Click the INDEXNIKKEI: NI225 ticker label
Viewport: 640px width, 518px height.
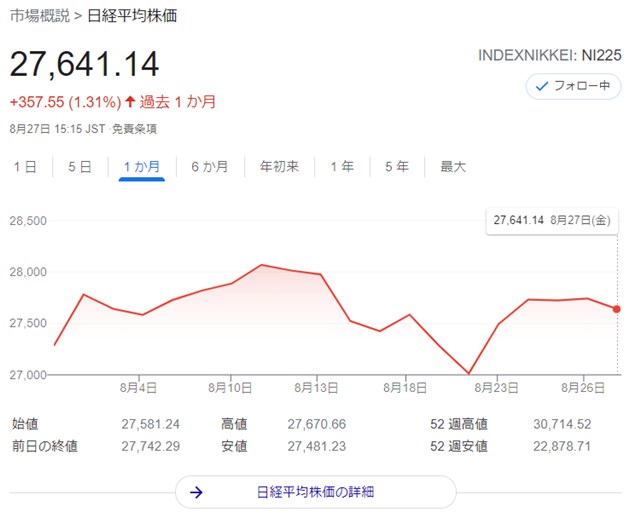pyautogui.click(x=550, y=56)
